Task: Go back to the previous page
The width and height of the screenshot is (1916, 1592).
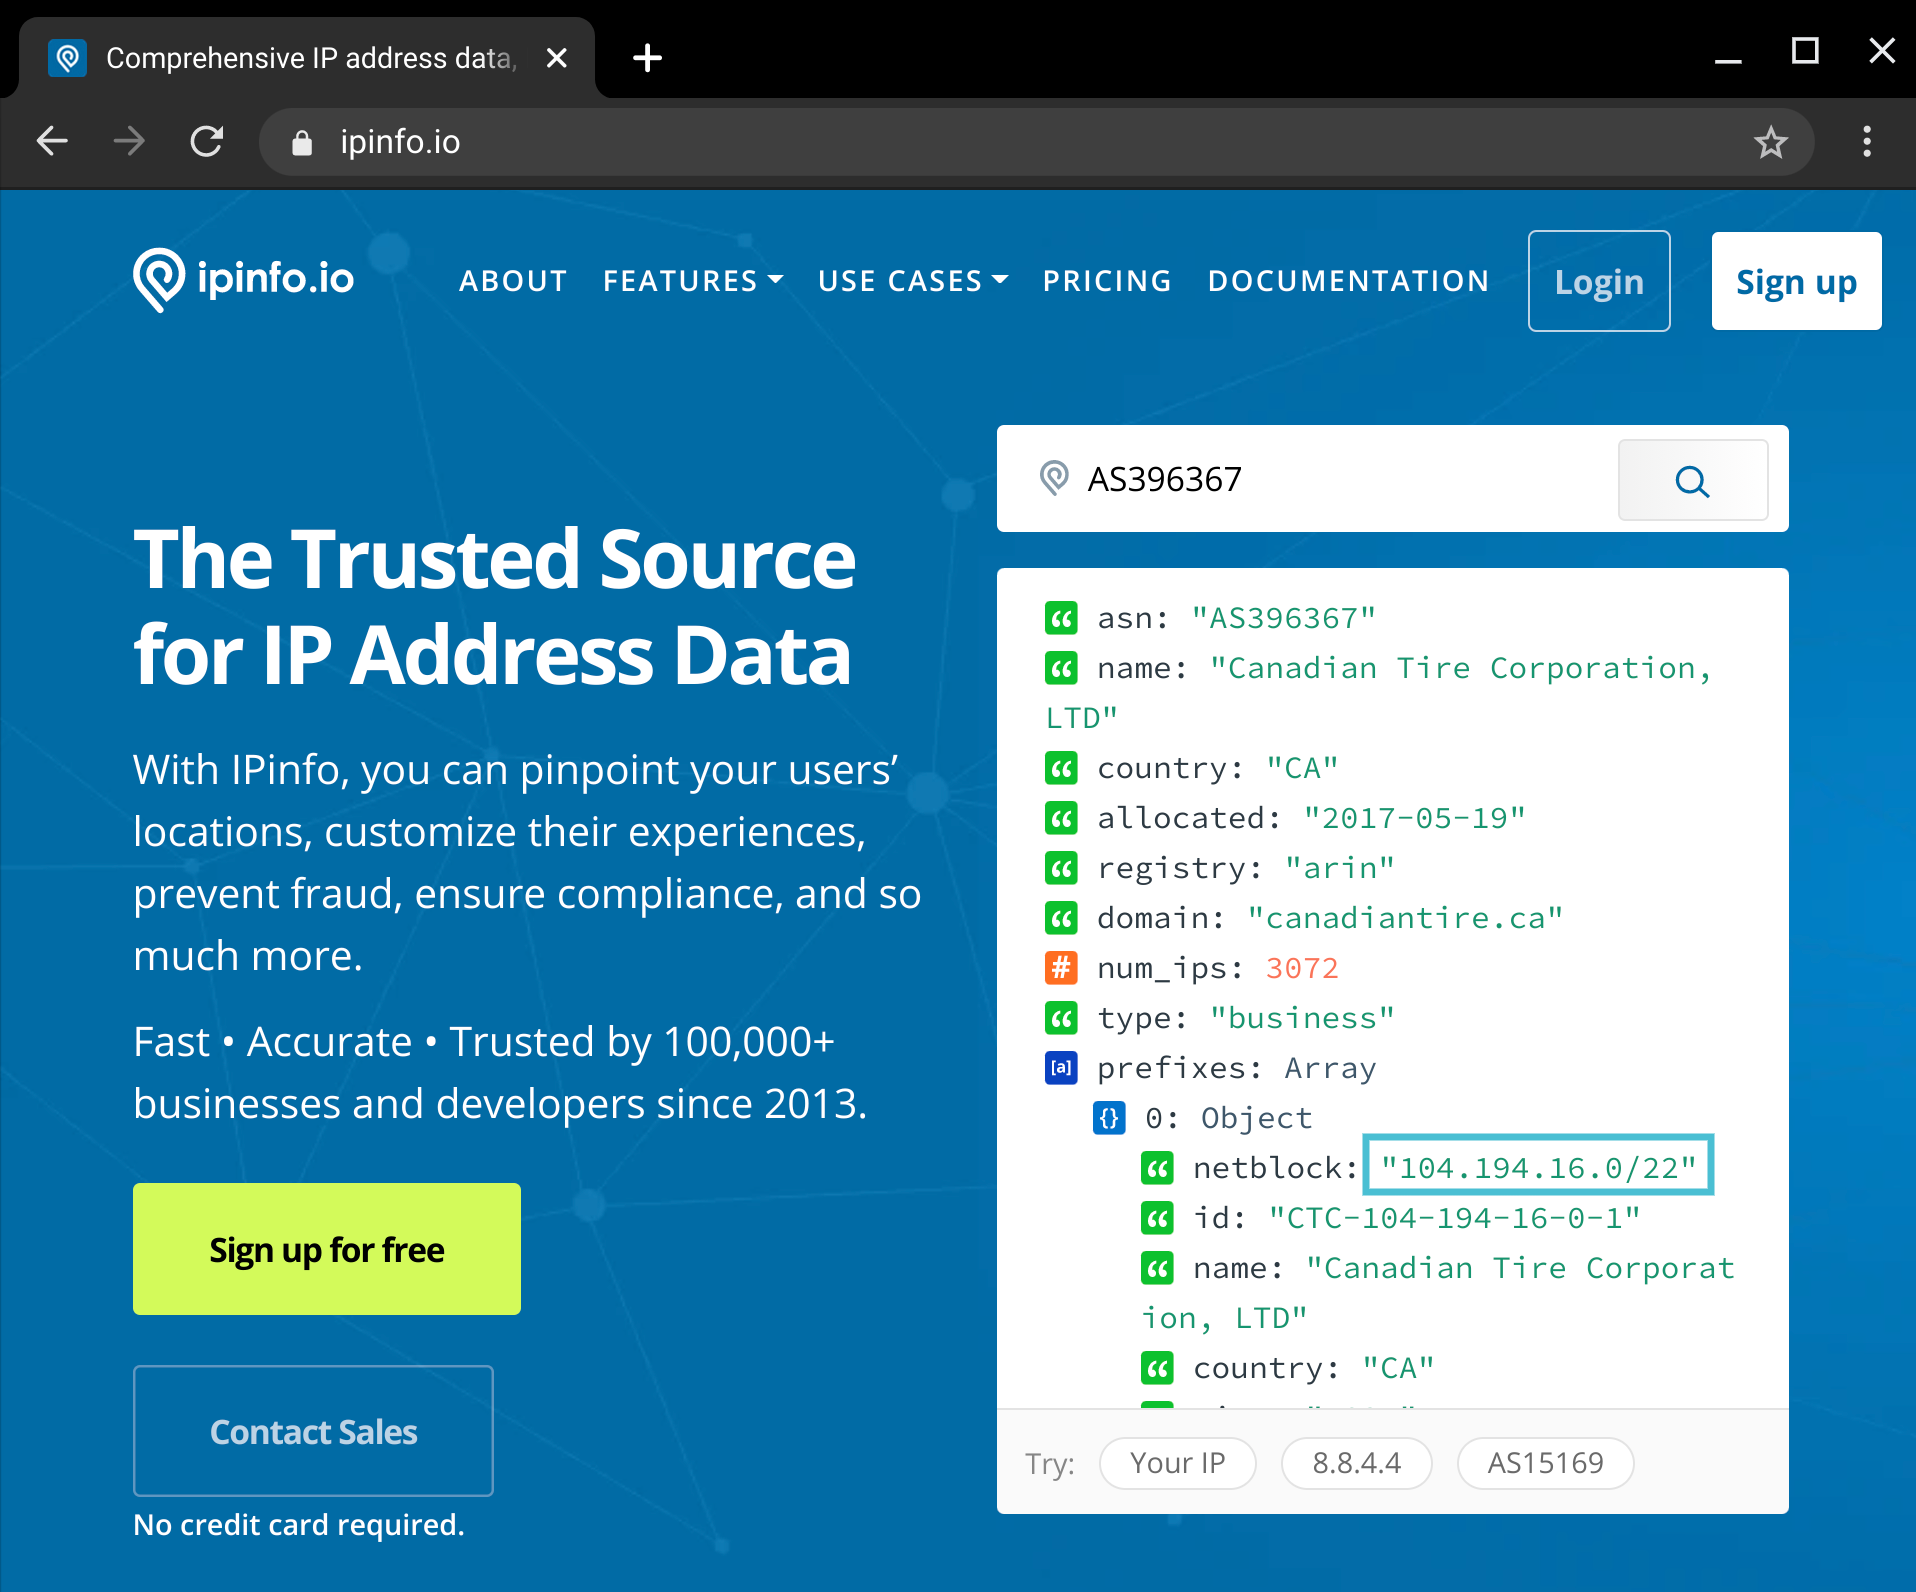Action: 52,142
